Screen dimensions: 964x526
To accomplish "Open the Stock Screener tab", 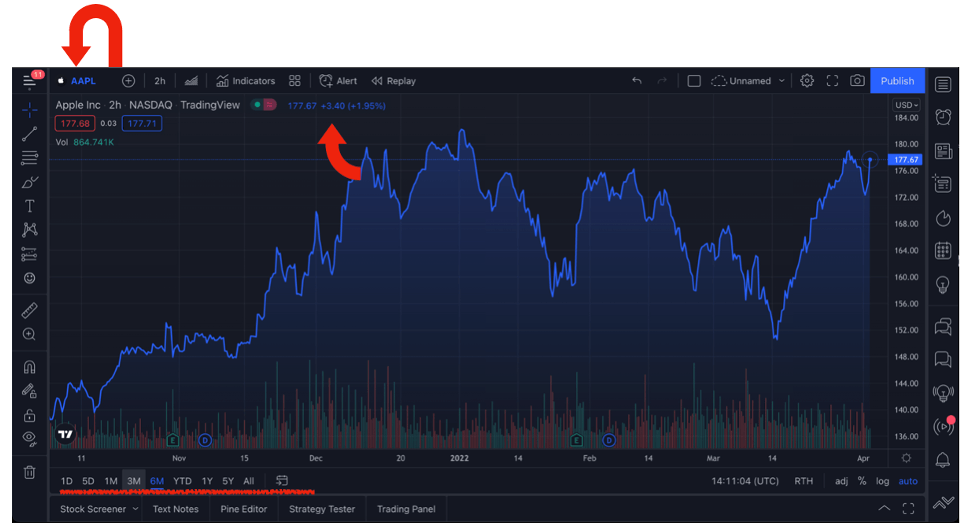I will pos(93,509).
